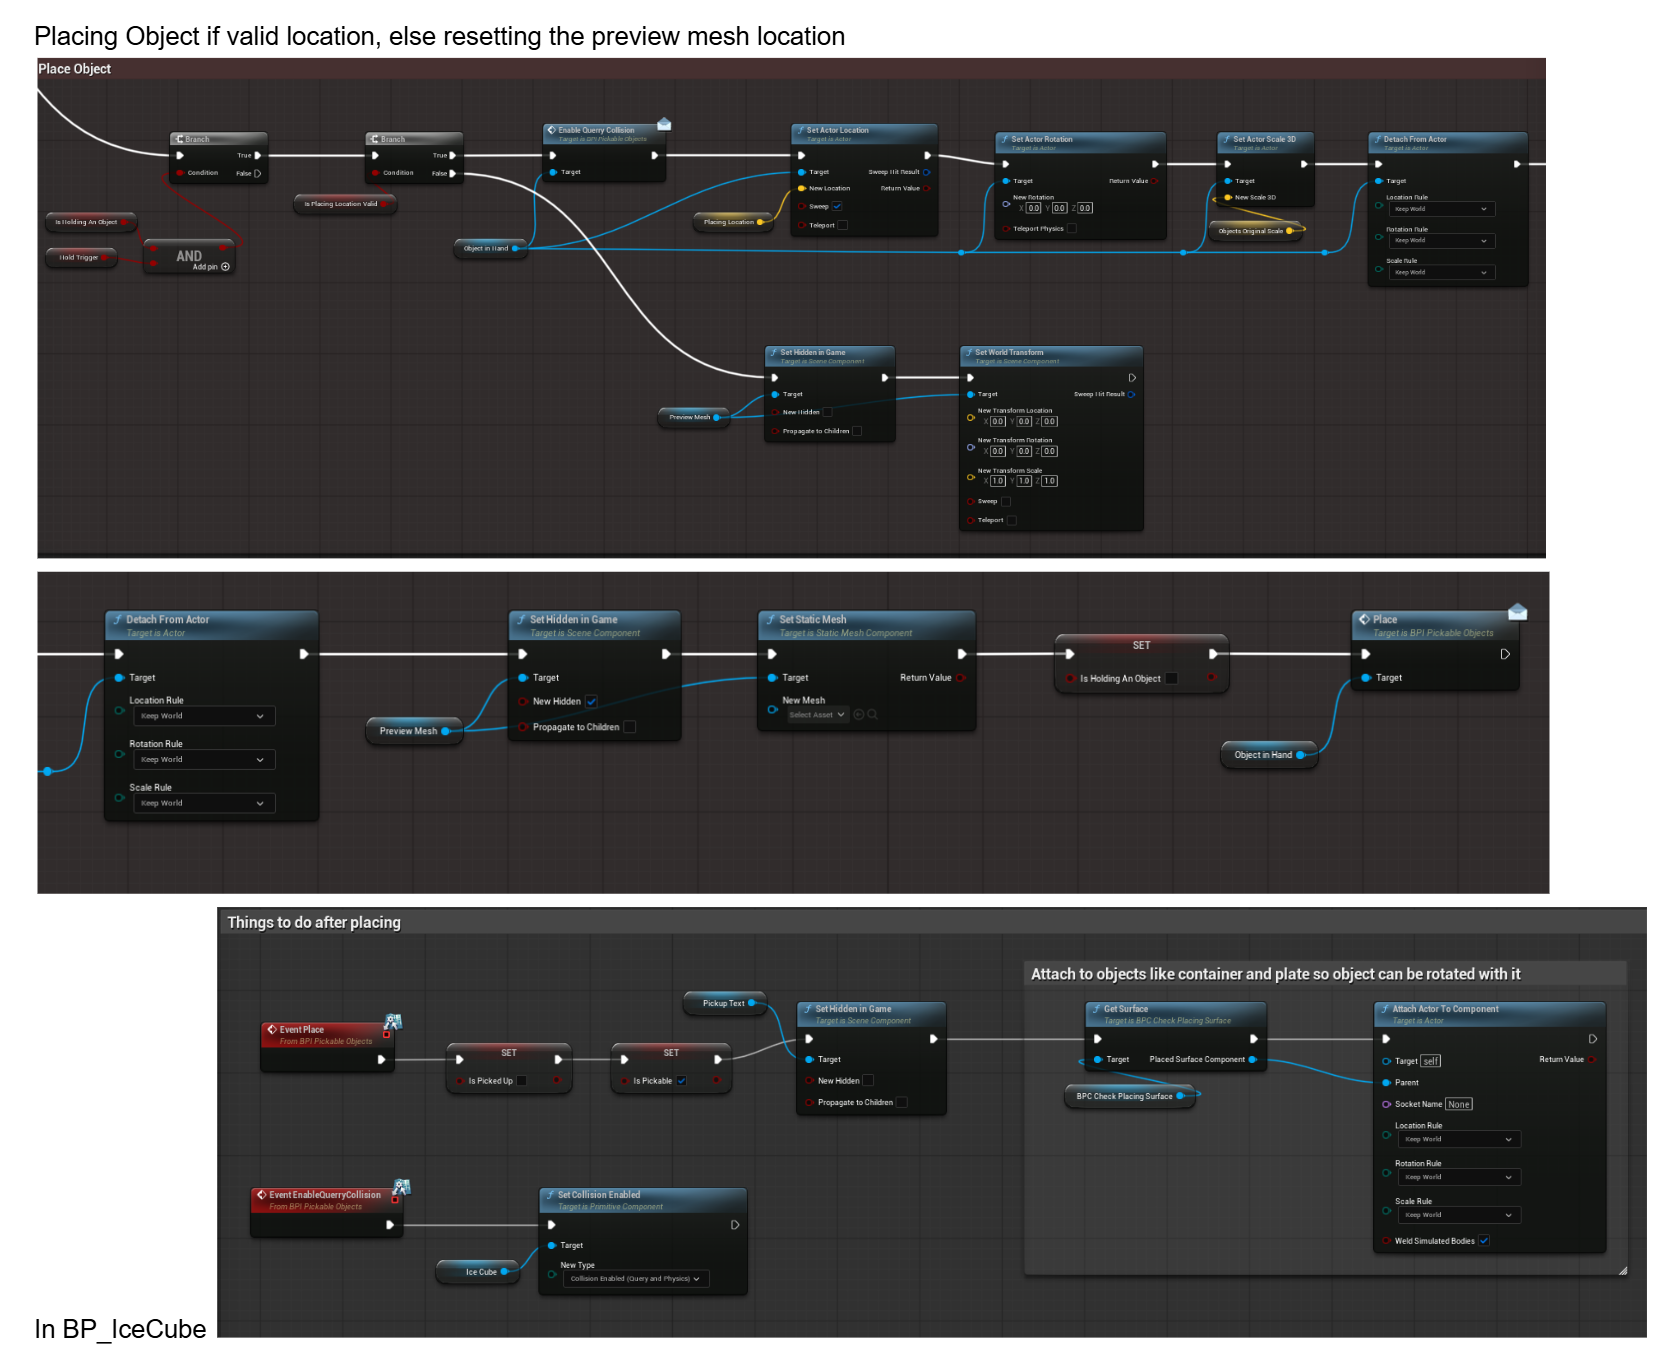Click the envelope icon on Enable Query Collision node
Viewport: 1672px width, 1358px height.
point(664,124)
